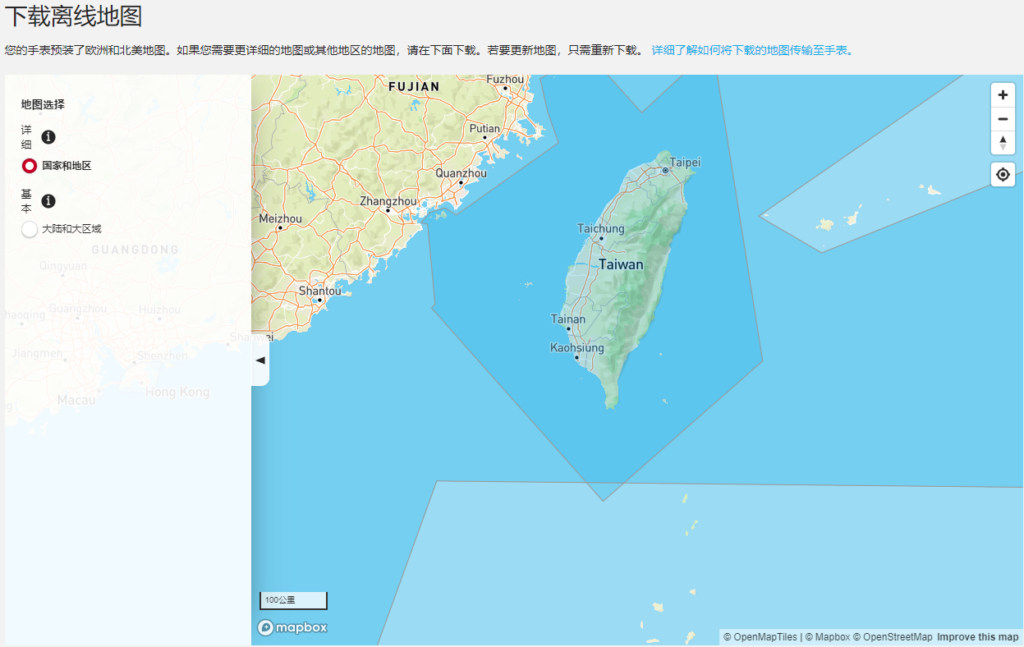
Task: Click the FUJIAN province label
Action: [x=414, y=87]
